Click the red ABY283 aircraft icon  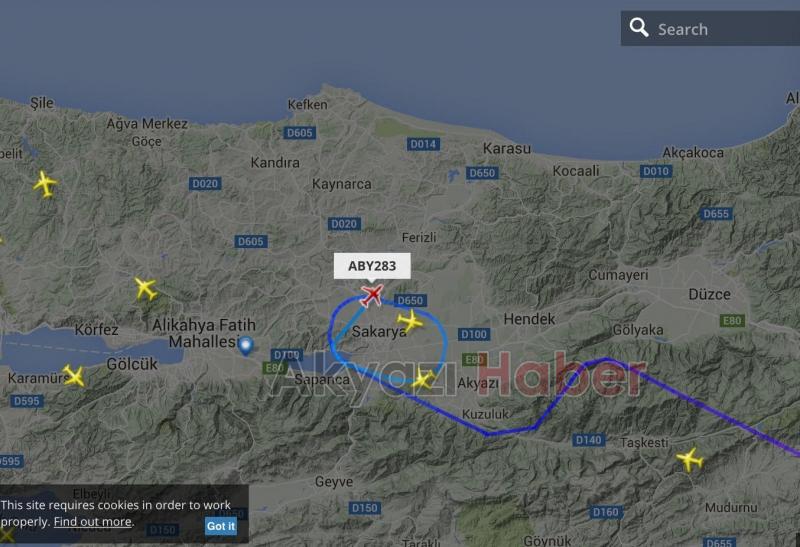pyautogui.click(x=372, y=295)
